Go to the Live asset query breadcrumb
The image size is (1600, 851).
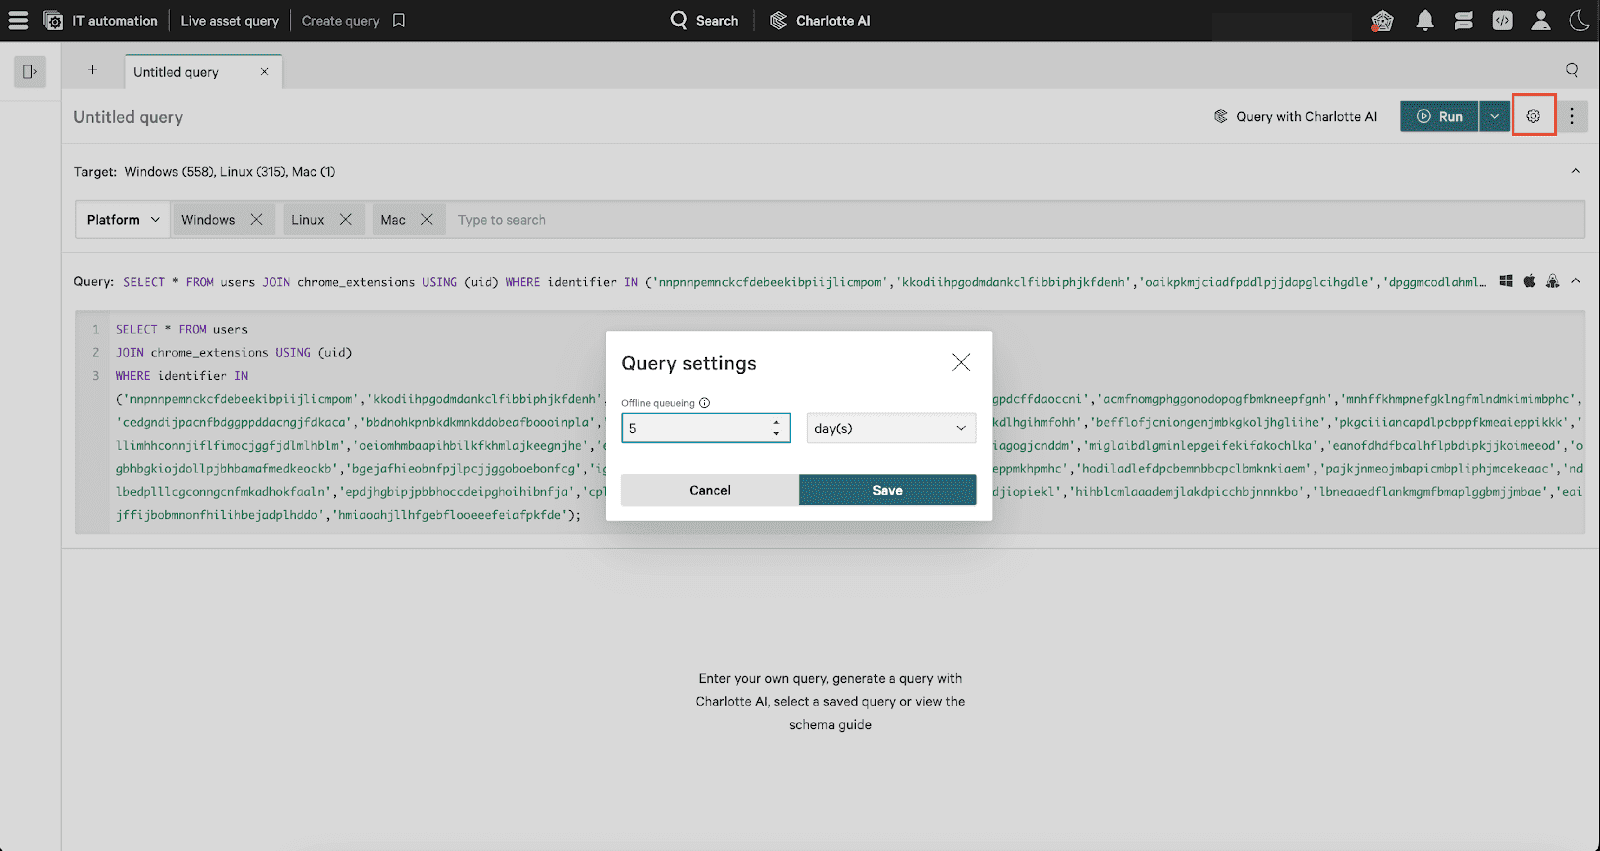[229, 20]
